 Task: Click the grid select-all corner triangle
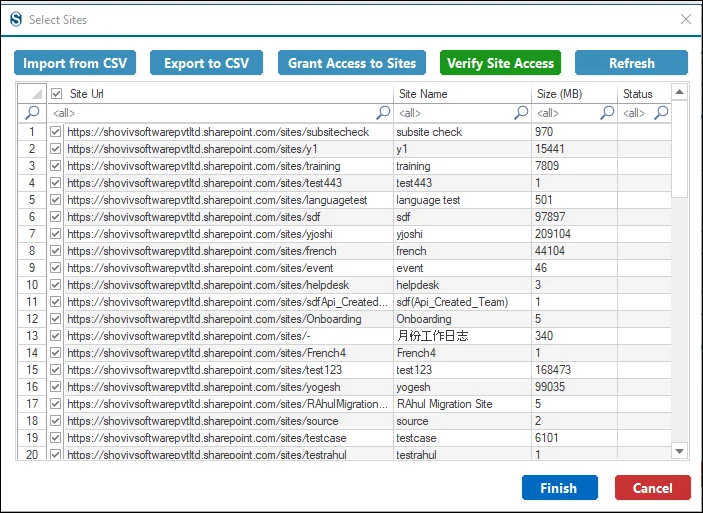tap(37, 94)
